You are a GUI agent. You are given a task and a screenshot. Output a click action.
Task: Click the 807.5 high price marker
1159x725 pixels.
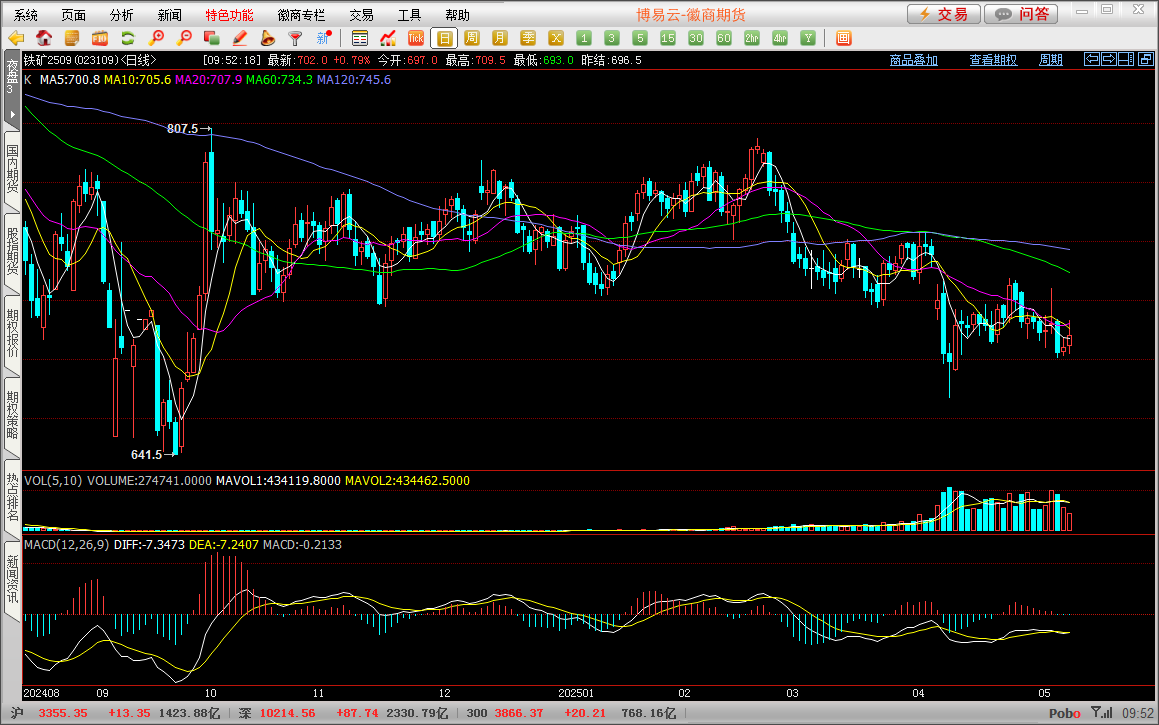[183, 129]
